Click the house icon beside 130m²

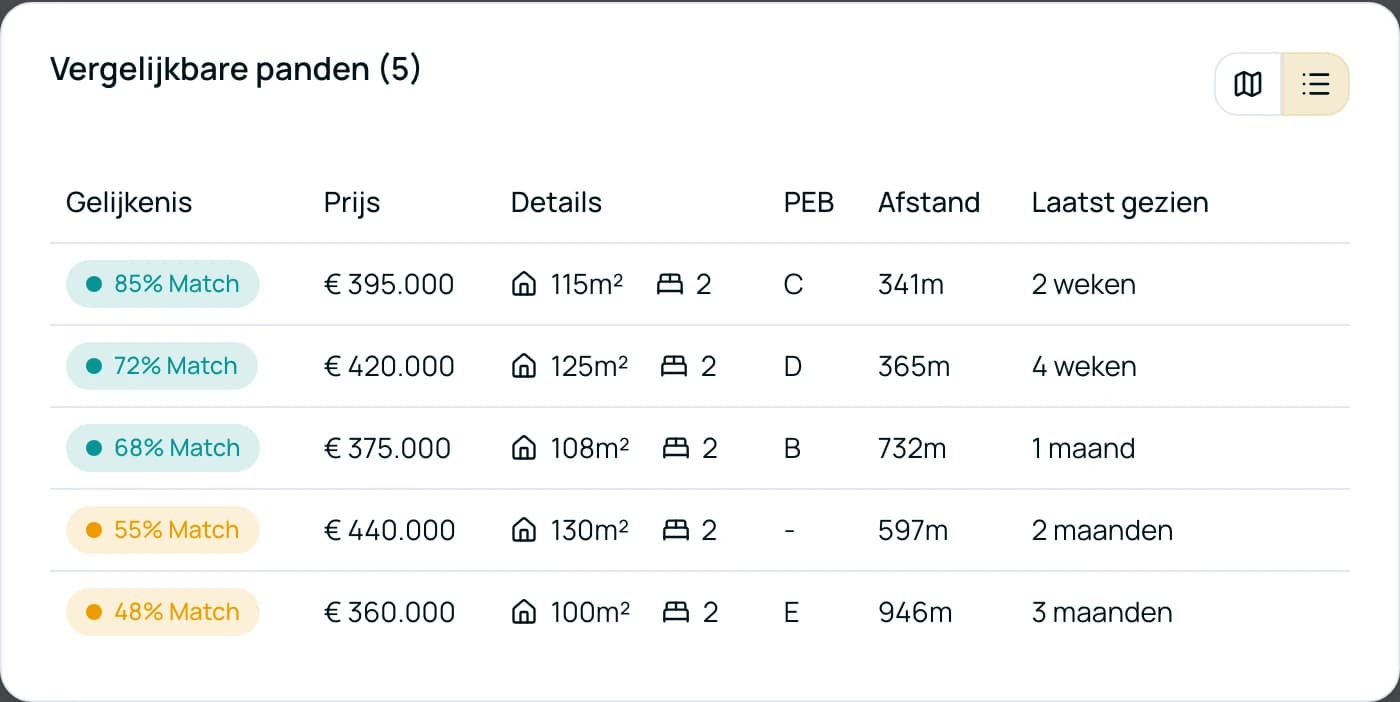pos(523,531)
